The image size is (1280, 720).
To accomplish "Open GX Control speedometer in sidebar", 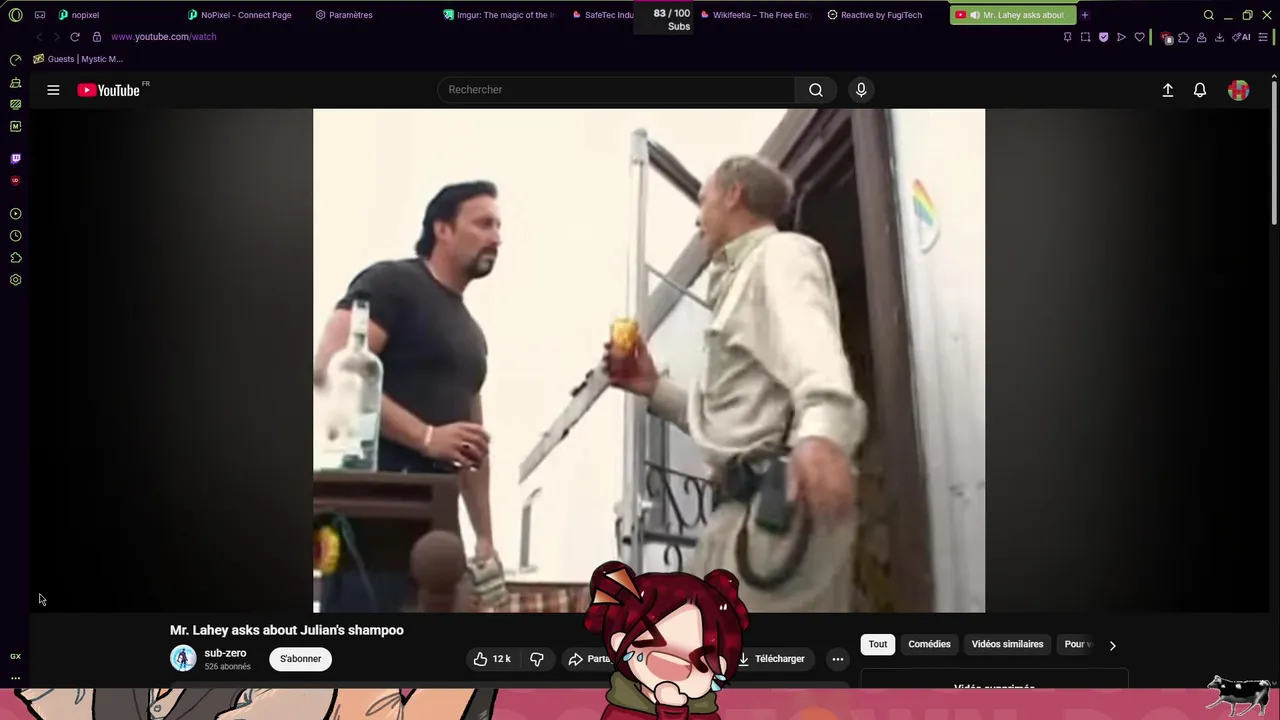I will (x=15, y=60).
